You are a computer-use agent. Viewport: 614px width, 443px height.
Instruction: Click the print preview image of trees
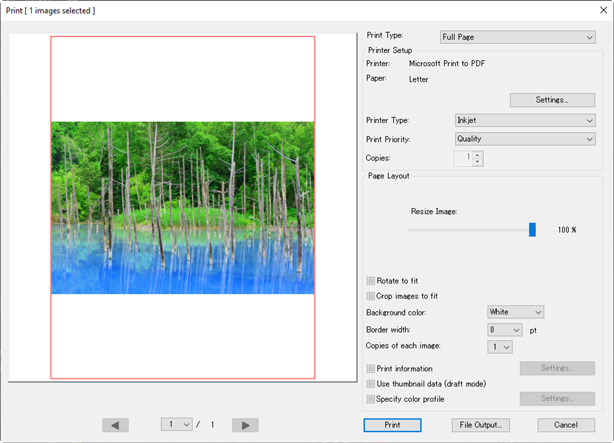tap(182, 208)
